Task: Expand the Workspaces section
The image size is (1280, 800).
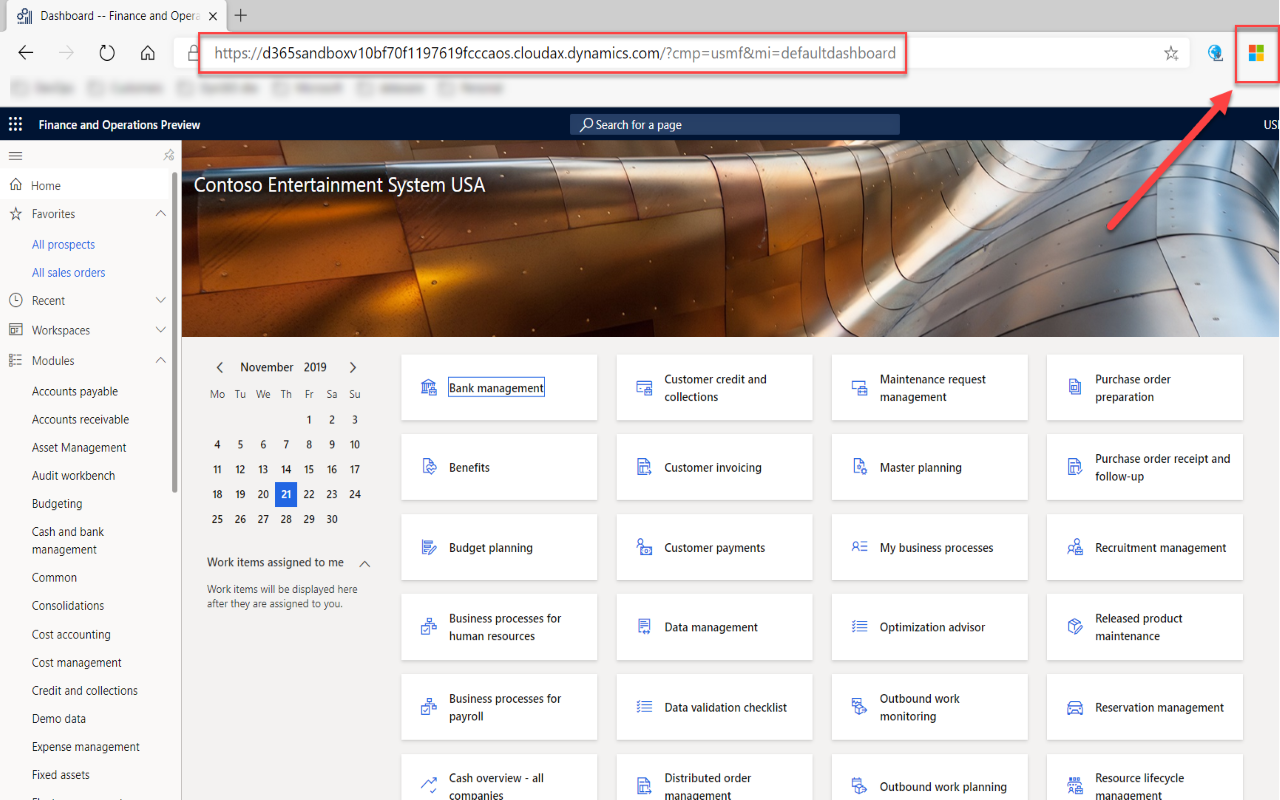Action: (160, 329)
